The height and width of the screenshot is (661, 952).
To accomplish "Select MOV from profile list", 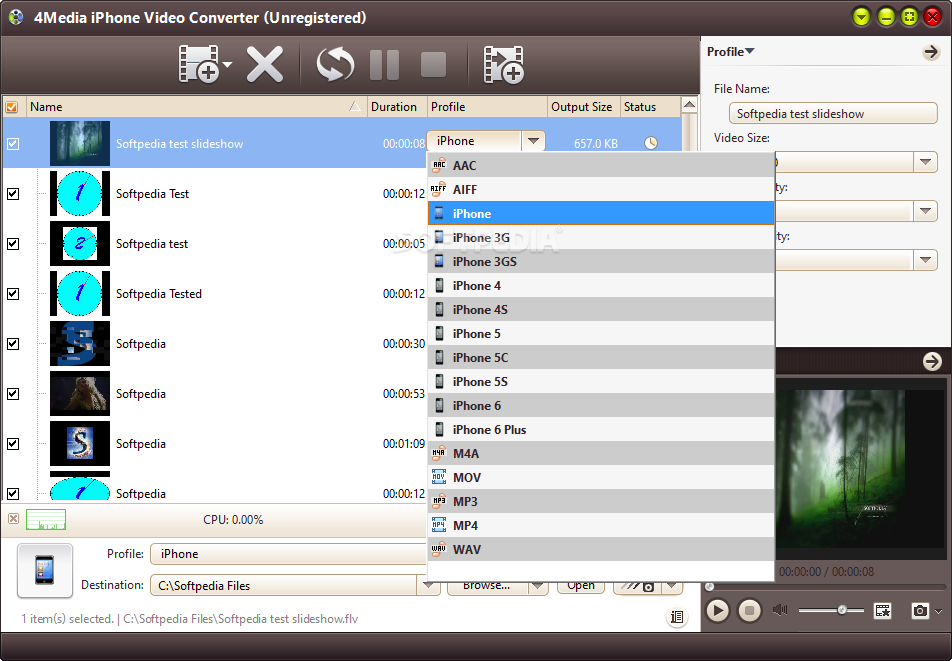I will coord(601,477).
